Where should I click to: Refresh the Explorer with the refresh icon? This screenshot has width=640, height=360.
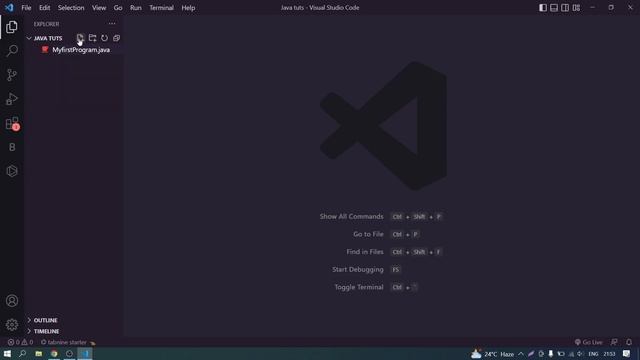tap(104, 38)
